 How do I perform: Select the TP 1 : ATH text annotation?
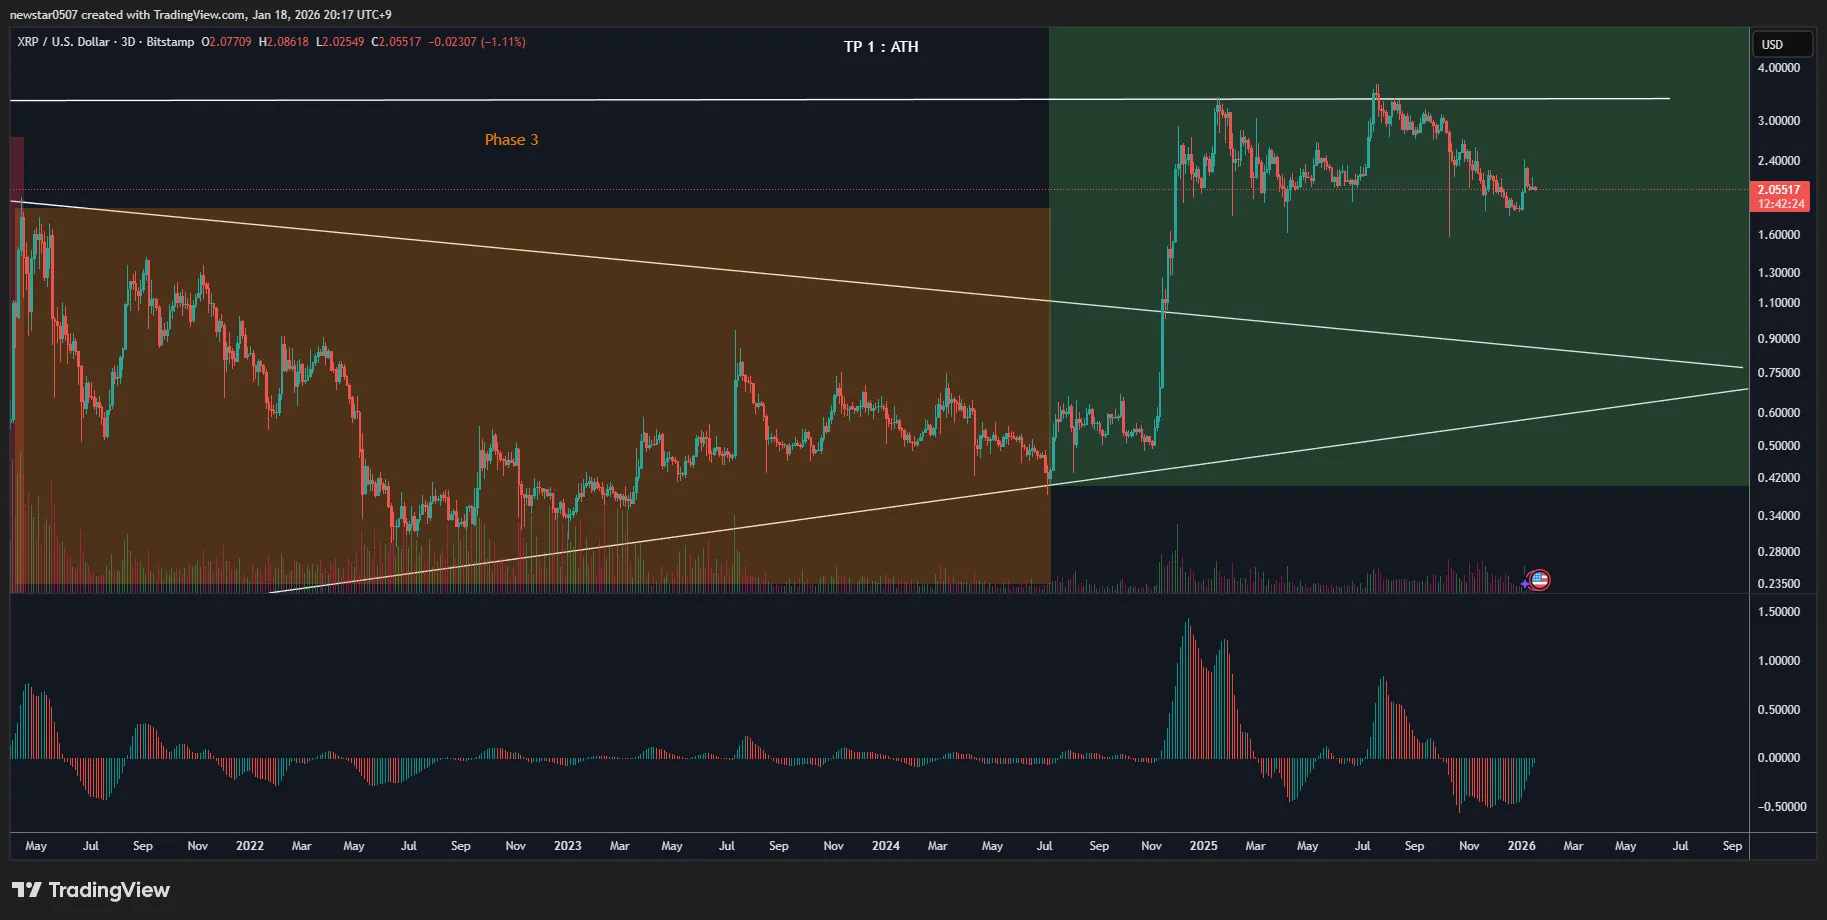pos(881,46)
